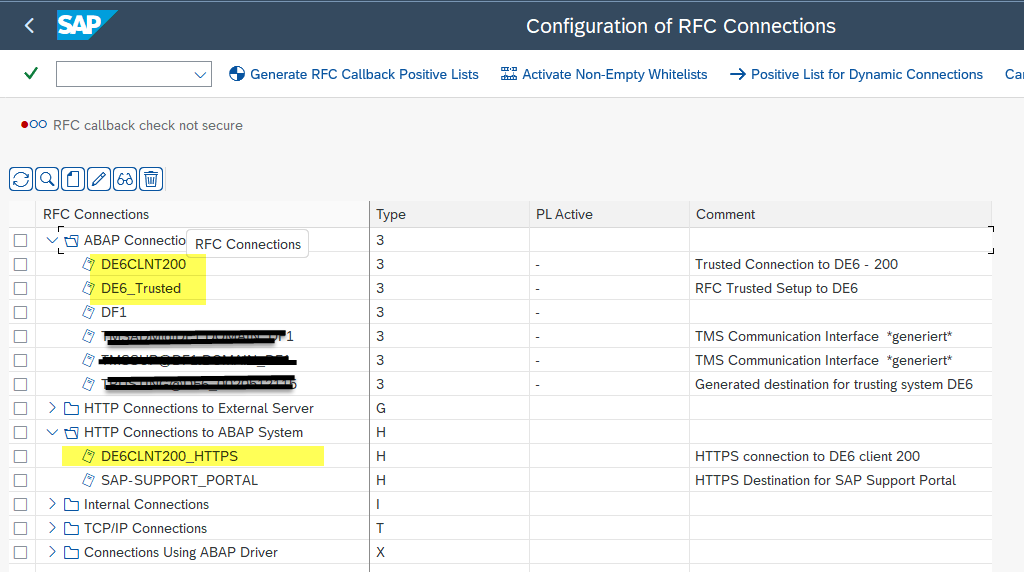This screenshot has width=1024, height=572.
Task: Click the DF1 connection icon
Action: click(88, 312)
